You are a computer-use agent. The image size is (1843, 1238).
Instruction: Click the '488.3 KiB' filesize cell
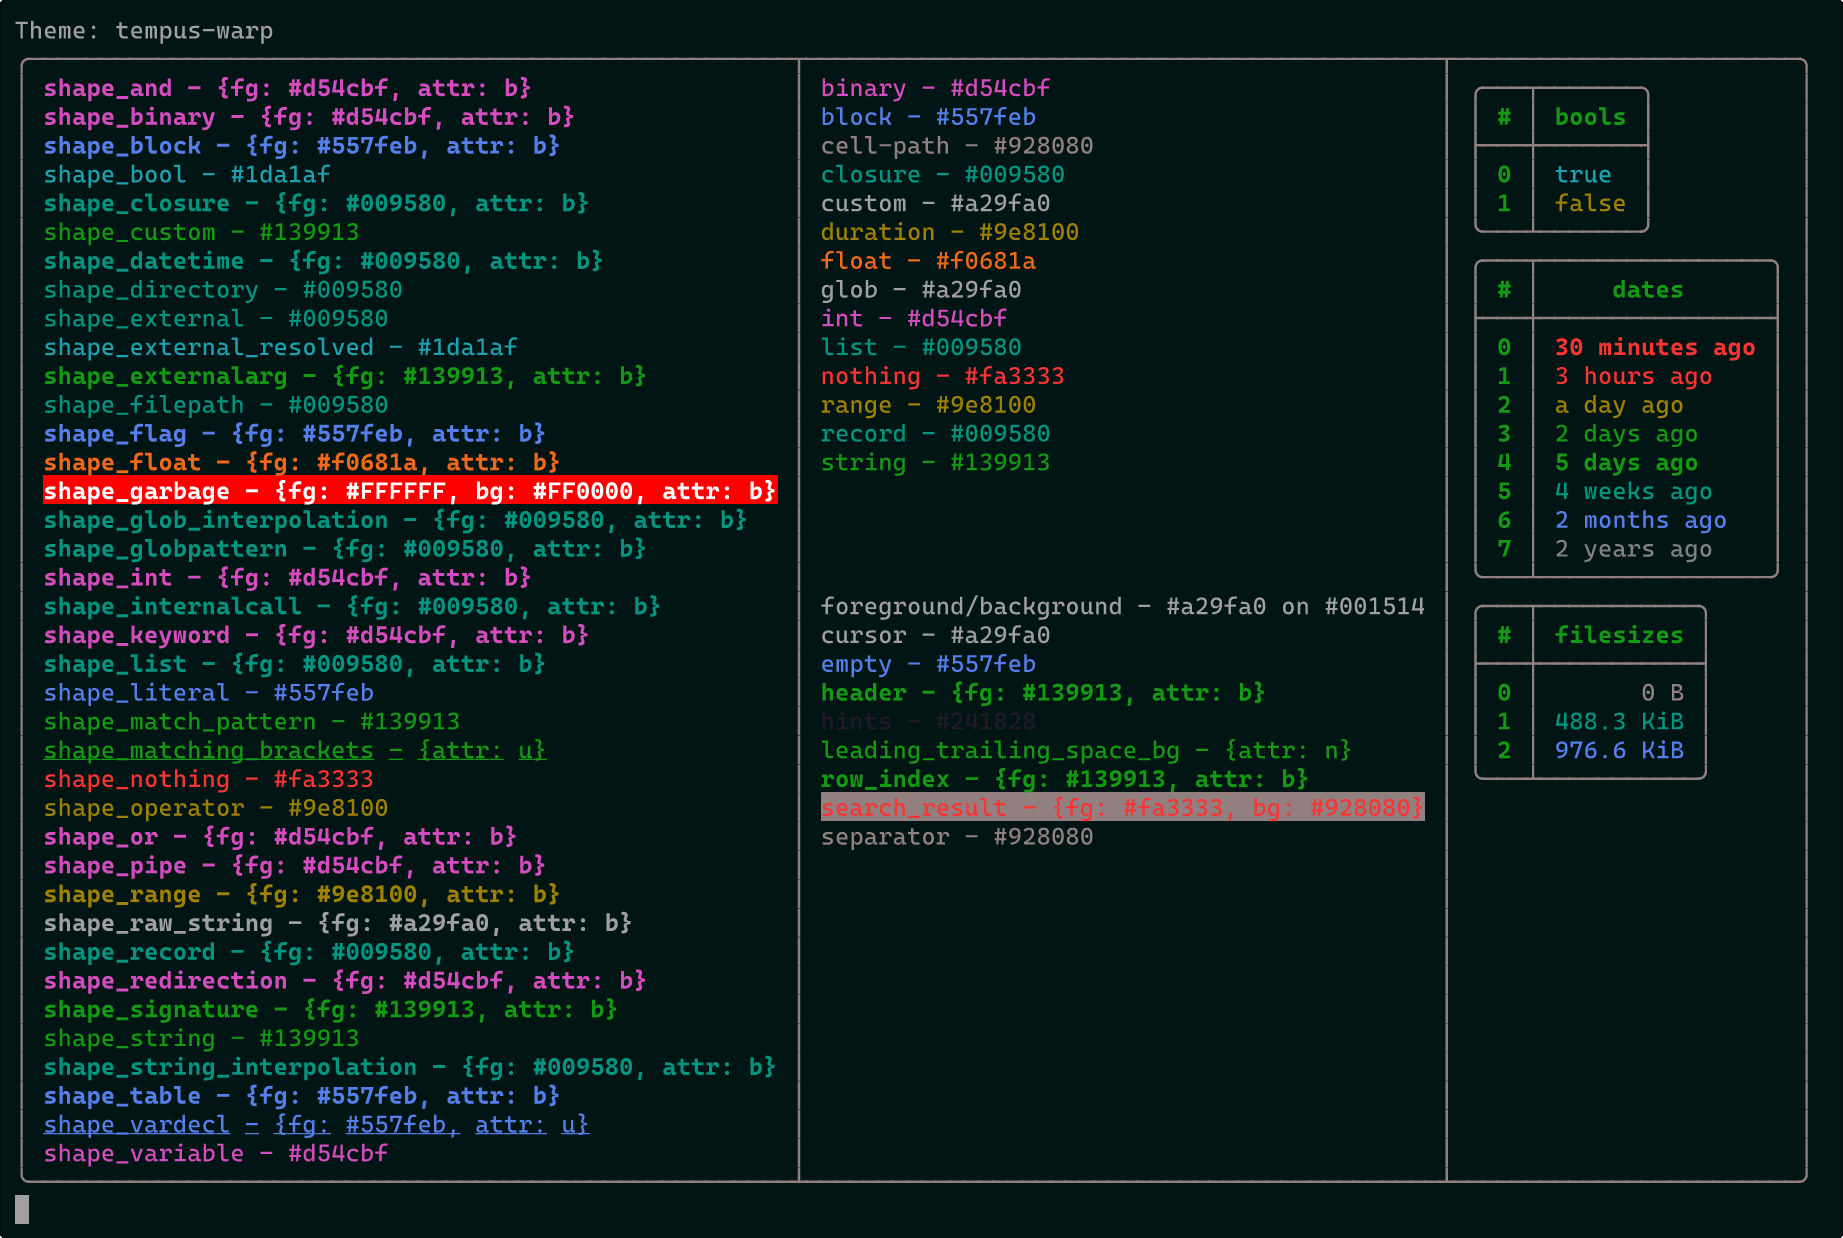pyautogui.click(x=1619, y=722)
